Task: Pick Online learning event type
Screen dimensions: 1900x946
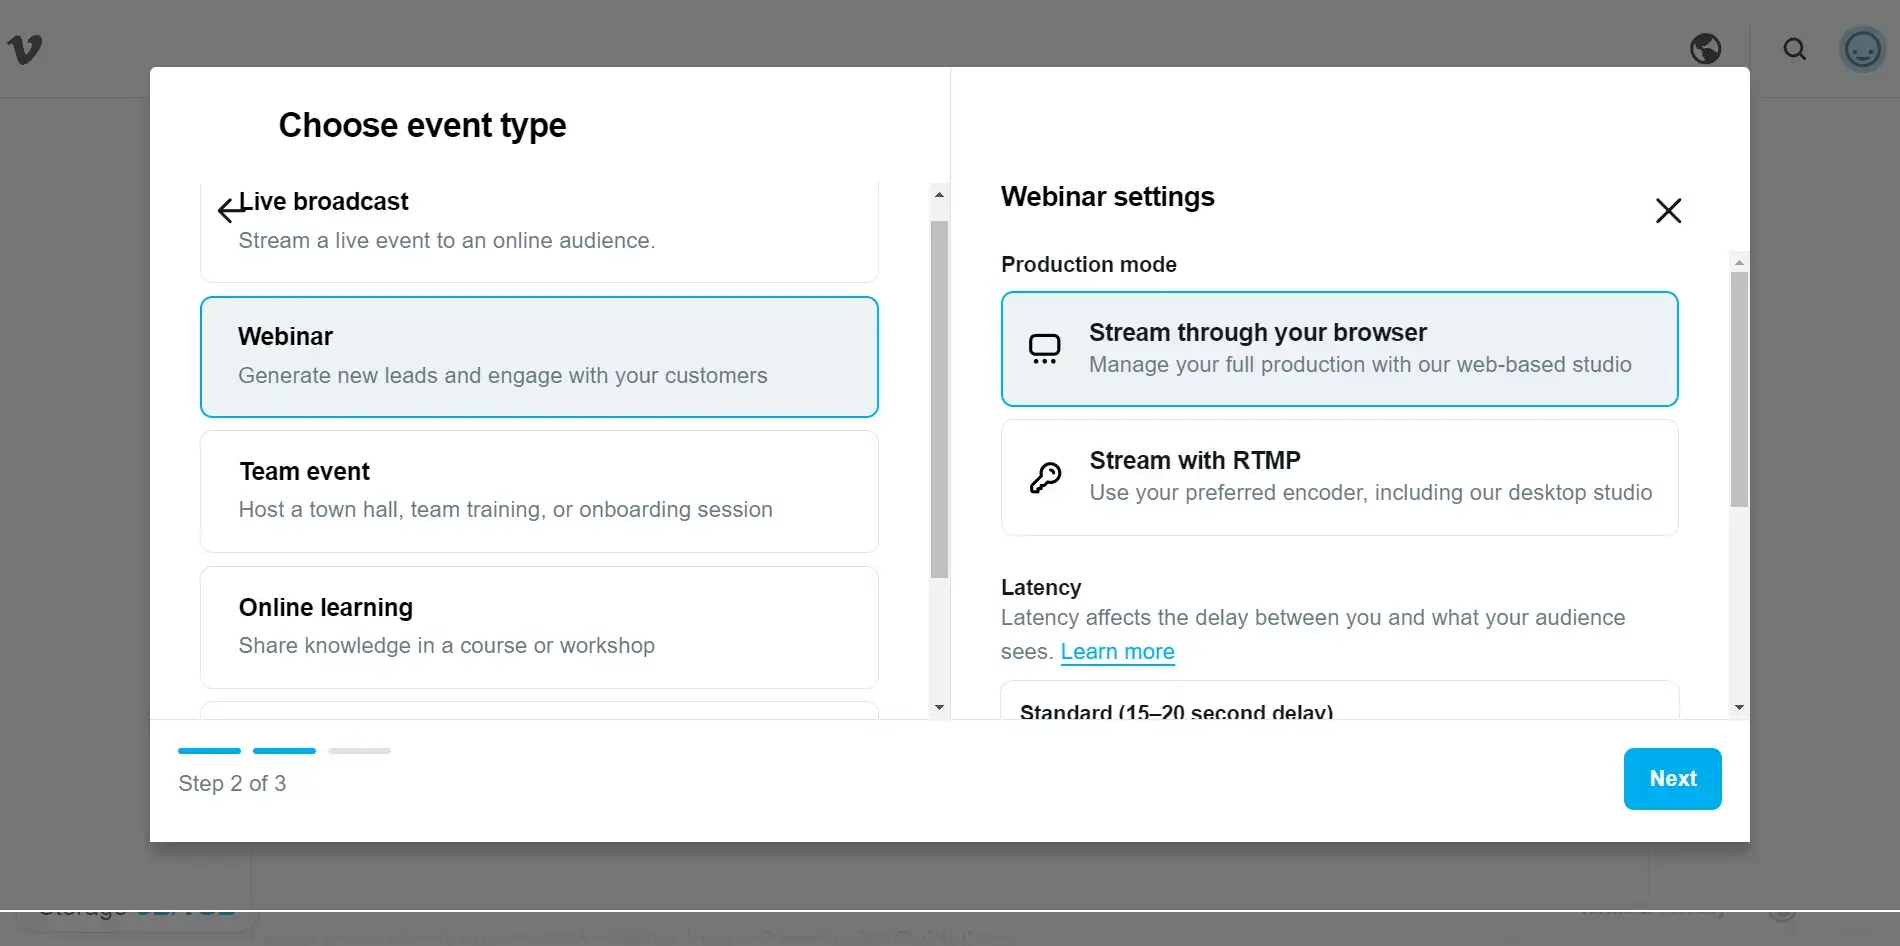Action: click(x=539, y=626)
